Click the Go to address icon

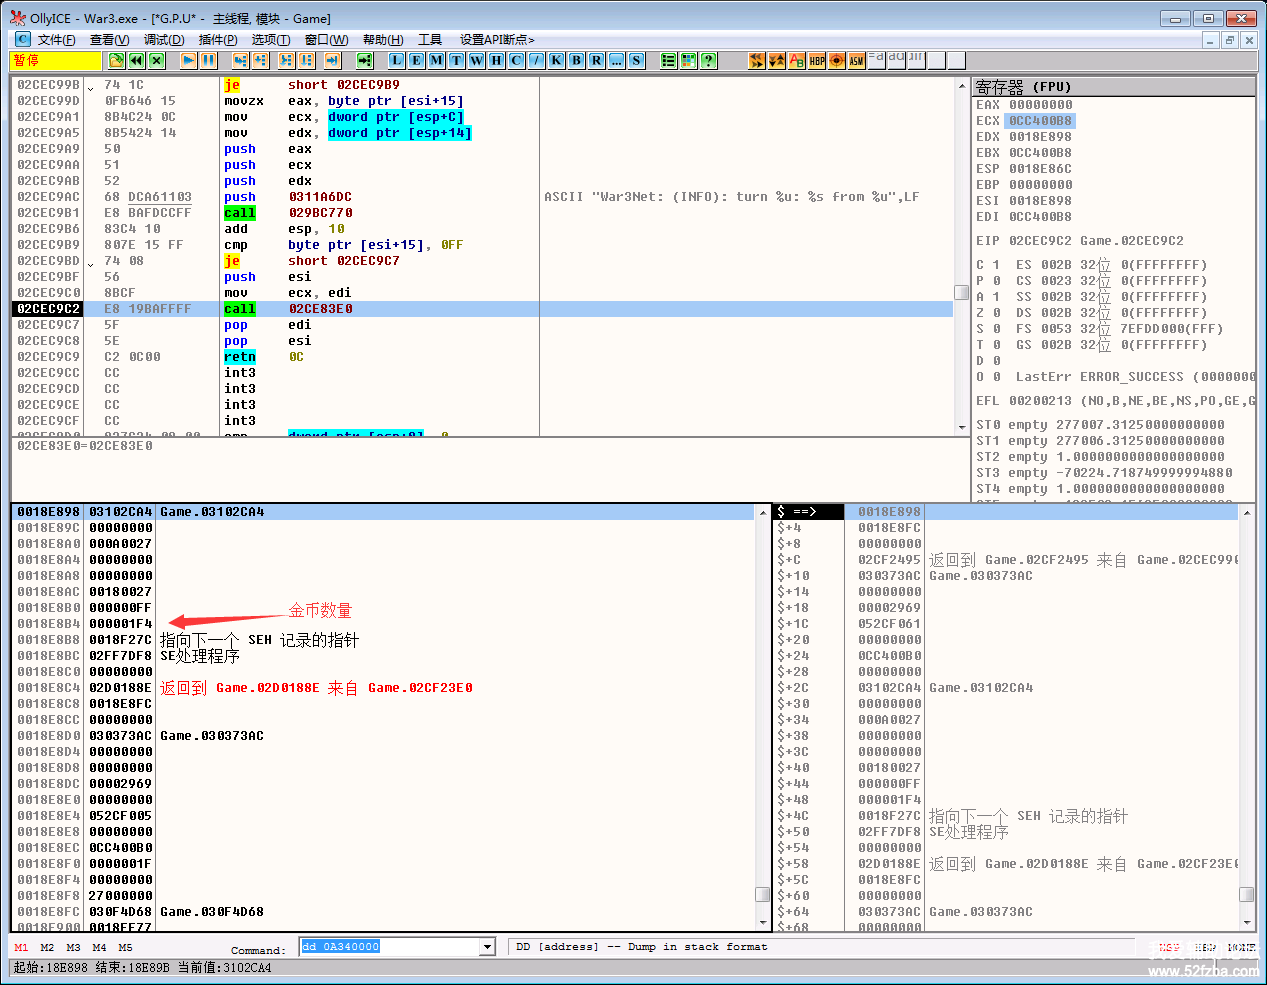pos(365,60)
